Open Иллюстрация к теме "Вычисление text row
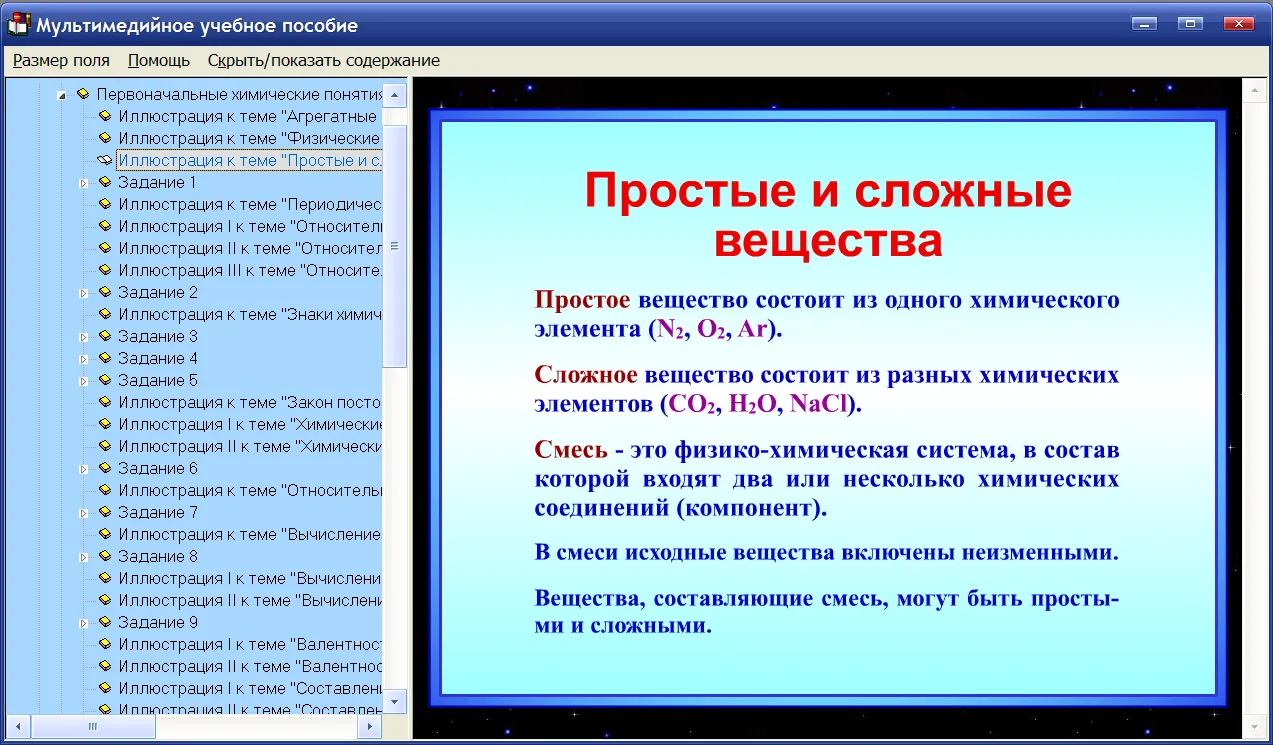The image size is (1273, 745). 250,535
